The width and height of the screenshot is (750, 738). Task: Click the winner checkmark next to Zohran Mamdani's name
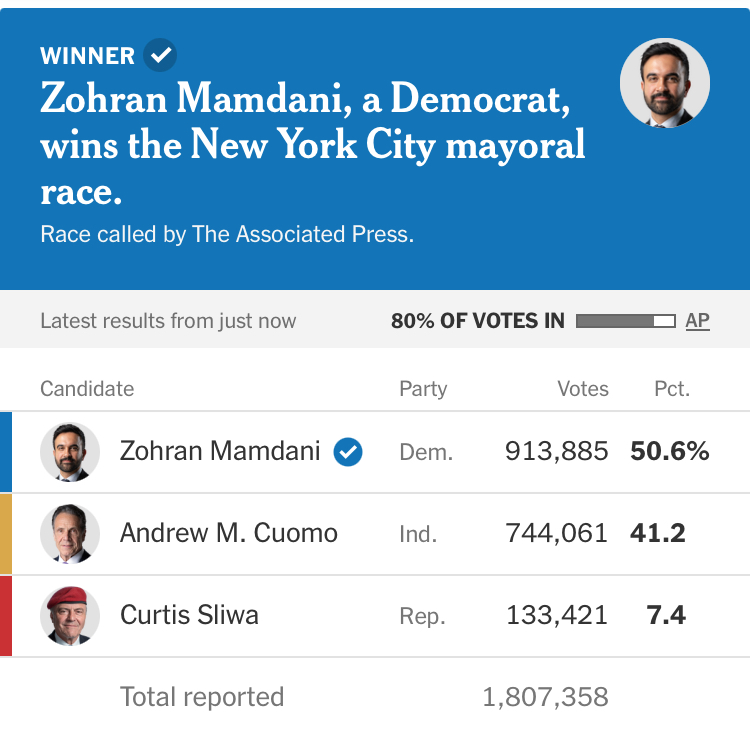347,452
